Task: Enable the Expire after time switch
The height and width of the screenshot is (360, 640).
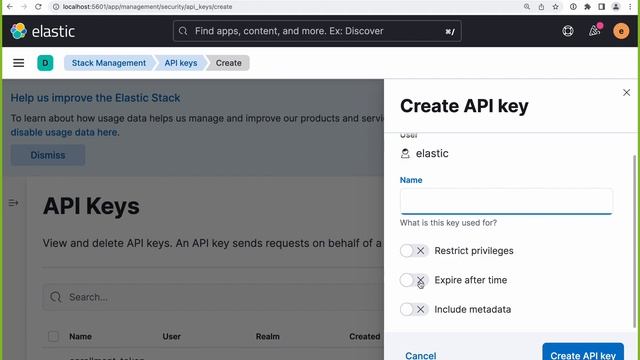Action: (414, 280)
